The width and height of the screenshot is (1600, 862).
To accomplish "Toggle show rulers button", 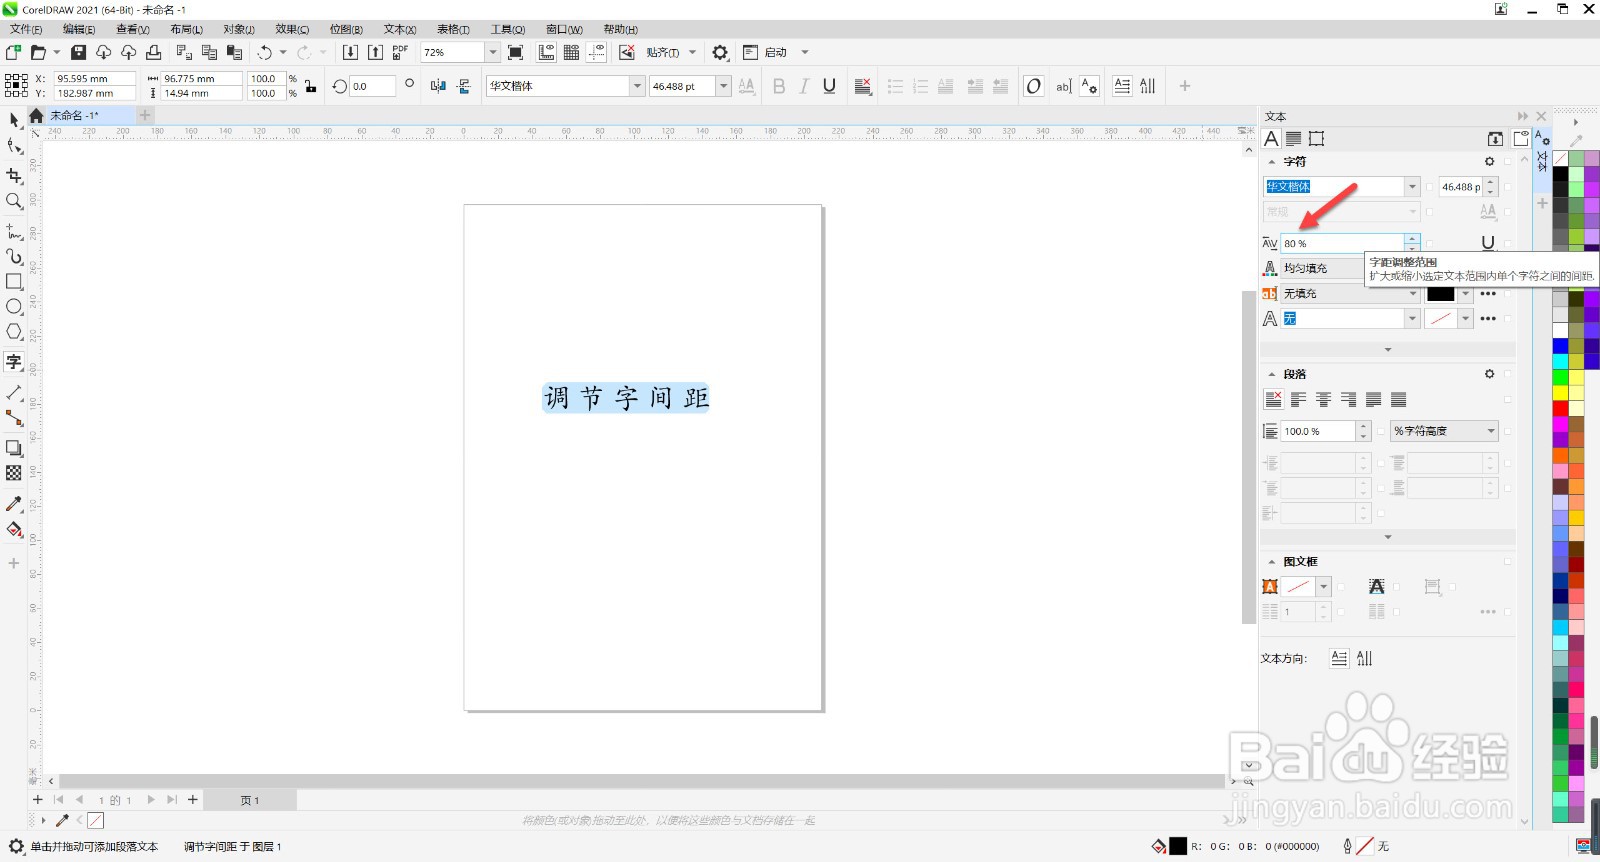I will click(x=547, y=52).
